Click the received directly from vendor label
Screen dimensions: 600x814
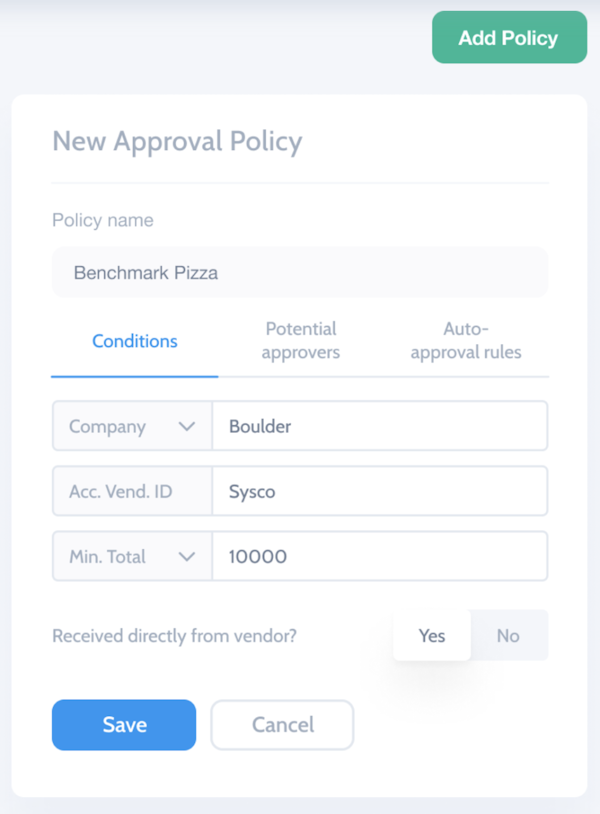(x=174, y=635)
